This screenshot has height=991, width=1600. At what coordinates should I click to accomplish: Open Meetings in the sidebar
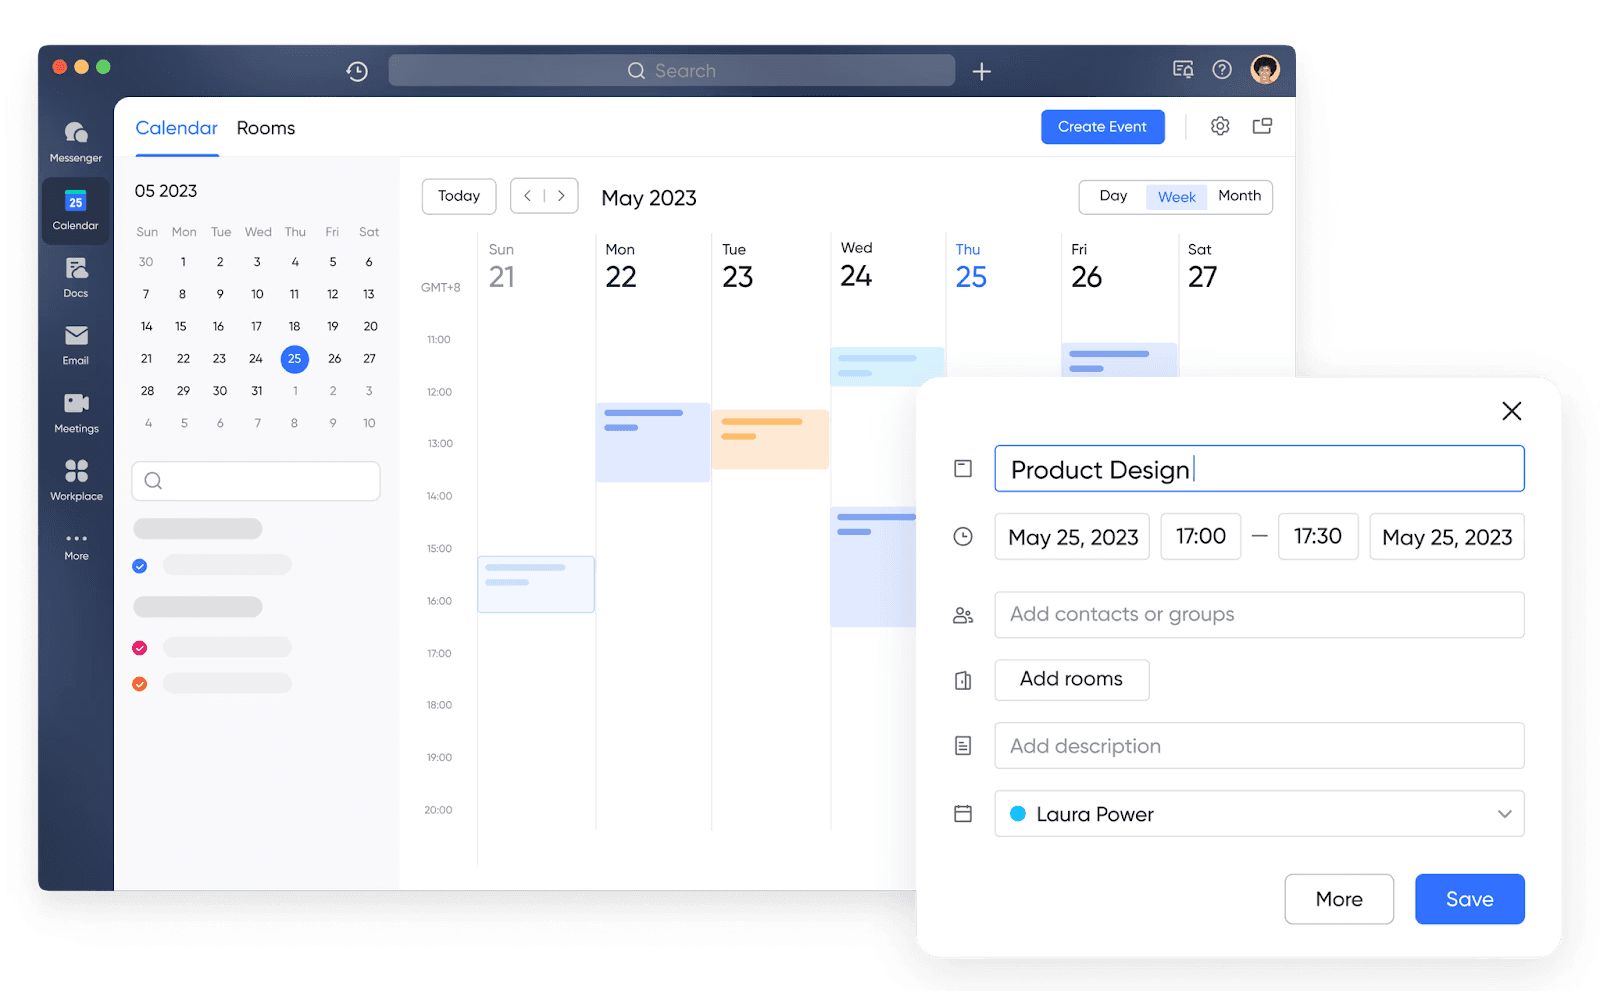pyautogui.click(x=76, y=412)
